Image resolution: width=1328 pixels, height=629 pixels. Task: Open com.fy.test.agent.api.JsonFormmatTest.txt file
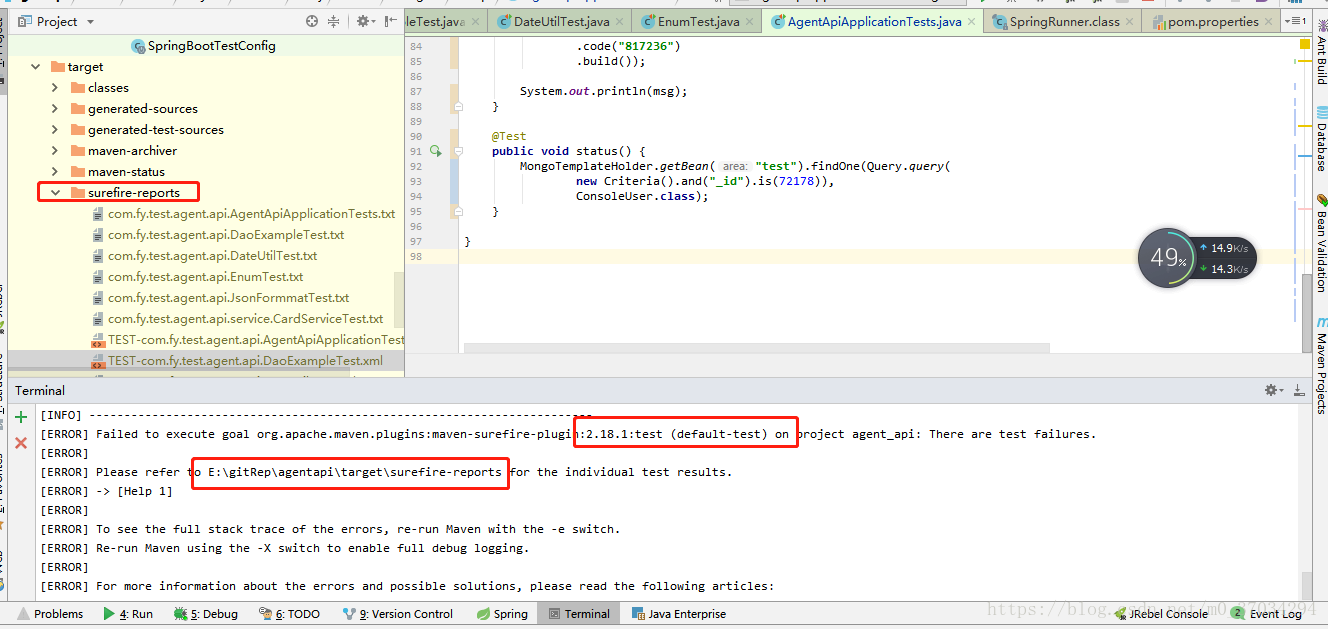coord(220,298)
